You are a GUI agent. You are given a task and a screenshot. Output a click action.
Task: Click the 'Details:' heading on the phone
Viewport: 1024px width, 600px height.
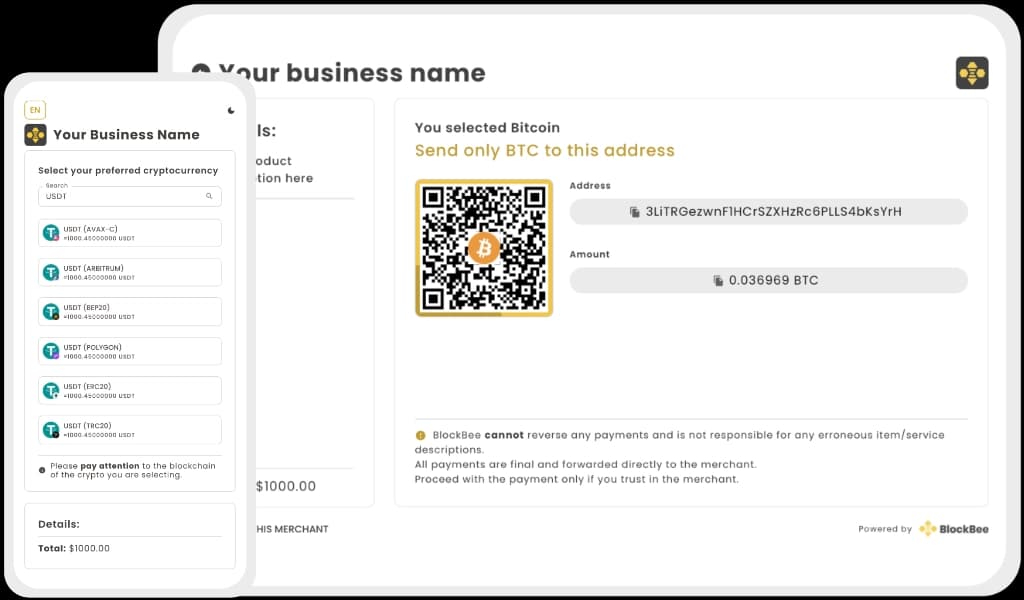tap(59, 524)
